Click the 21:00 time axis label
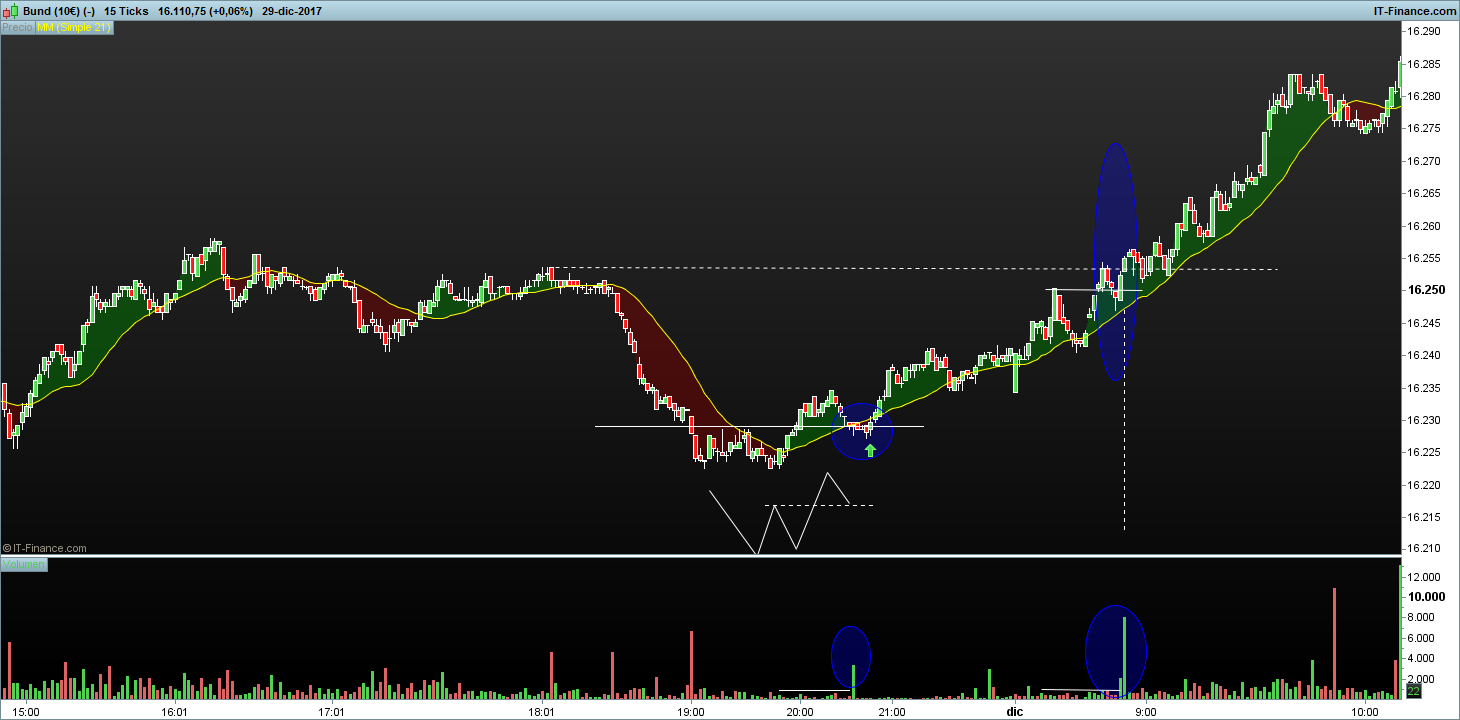Screen dimensions: 1460x720 (x=892, y=712)
